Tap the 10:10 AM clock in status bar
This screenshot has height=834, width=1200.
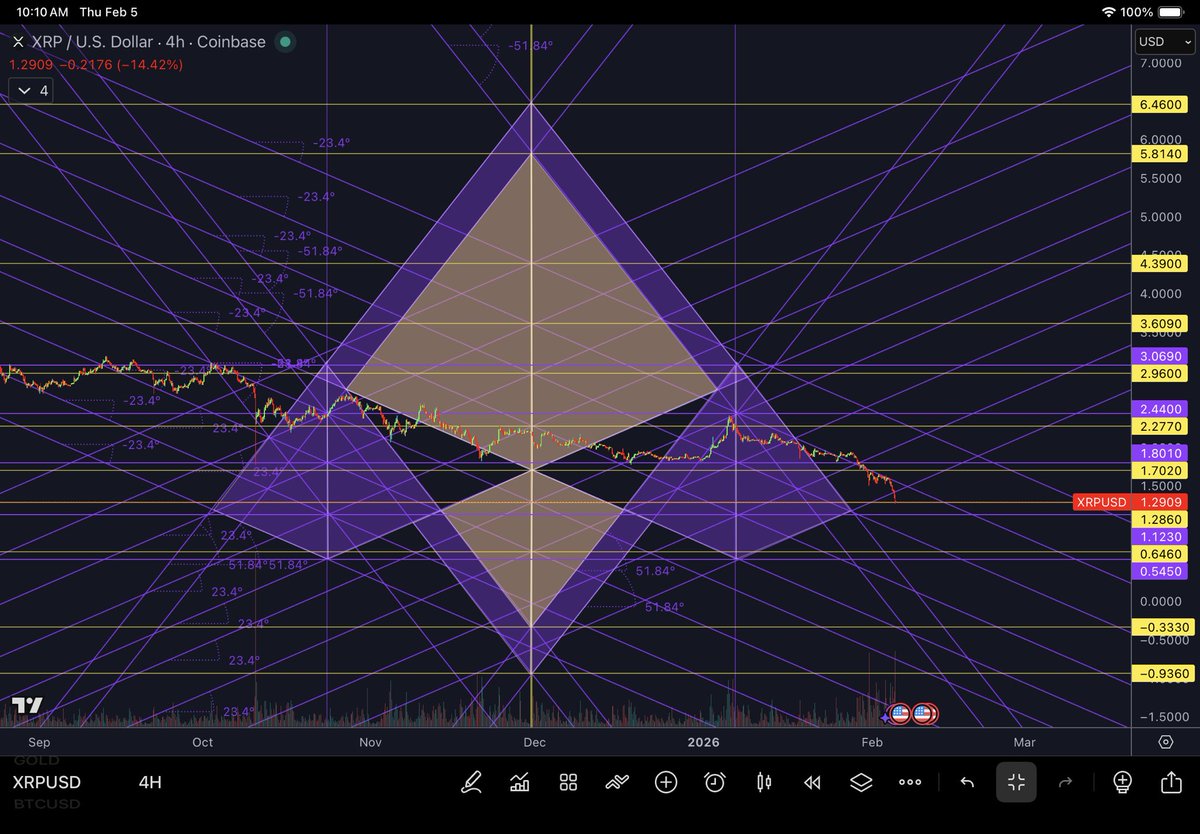[42, 12]
